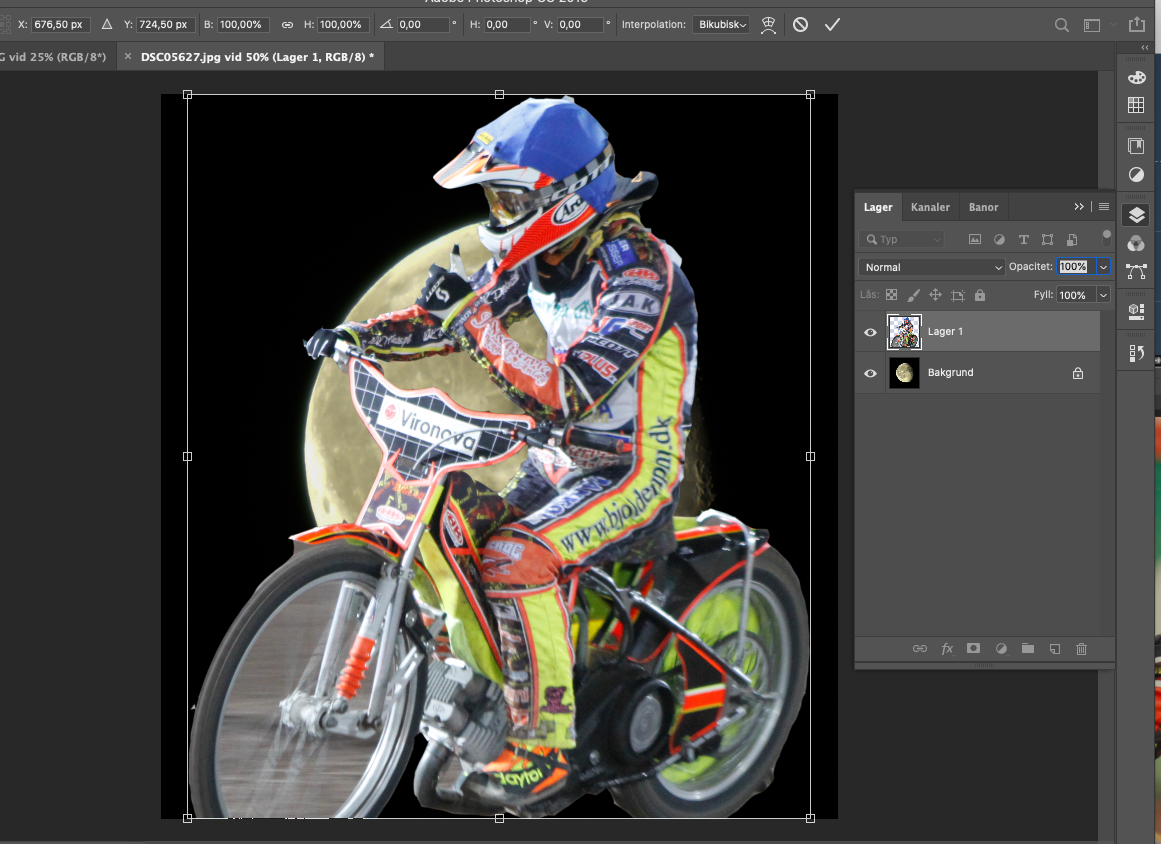The width and height of the screenshot is (1161, 844).
Task: Lock position move icon
Action: click(935, 295)
